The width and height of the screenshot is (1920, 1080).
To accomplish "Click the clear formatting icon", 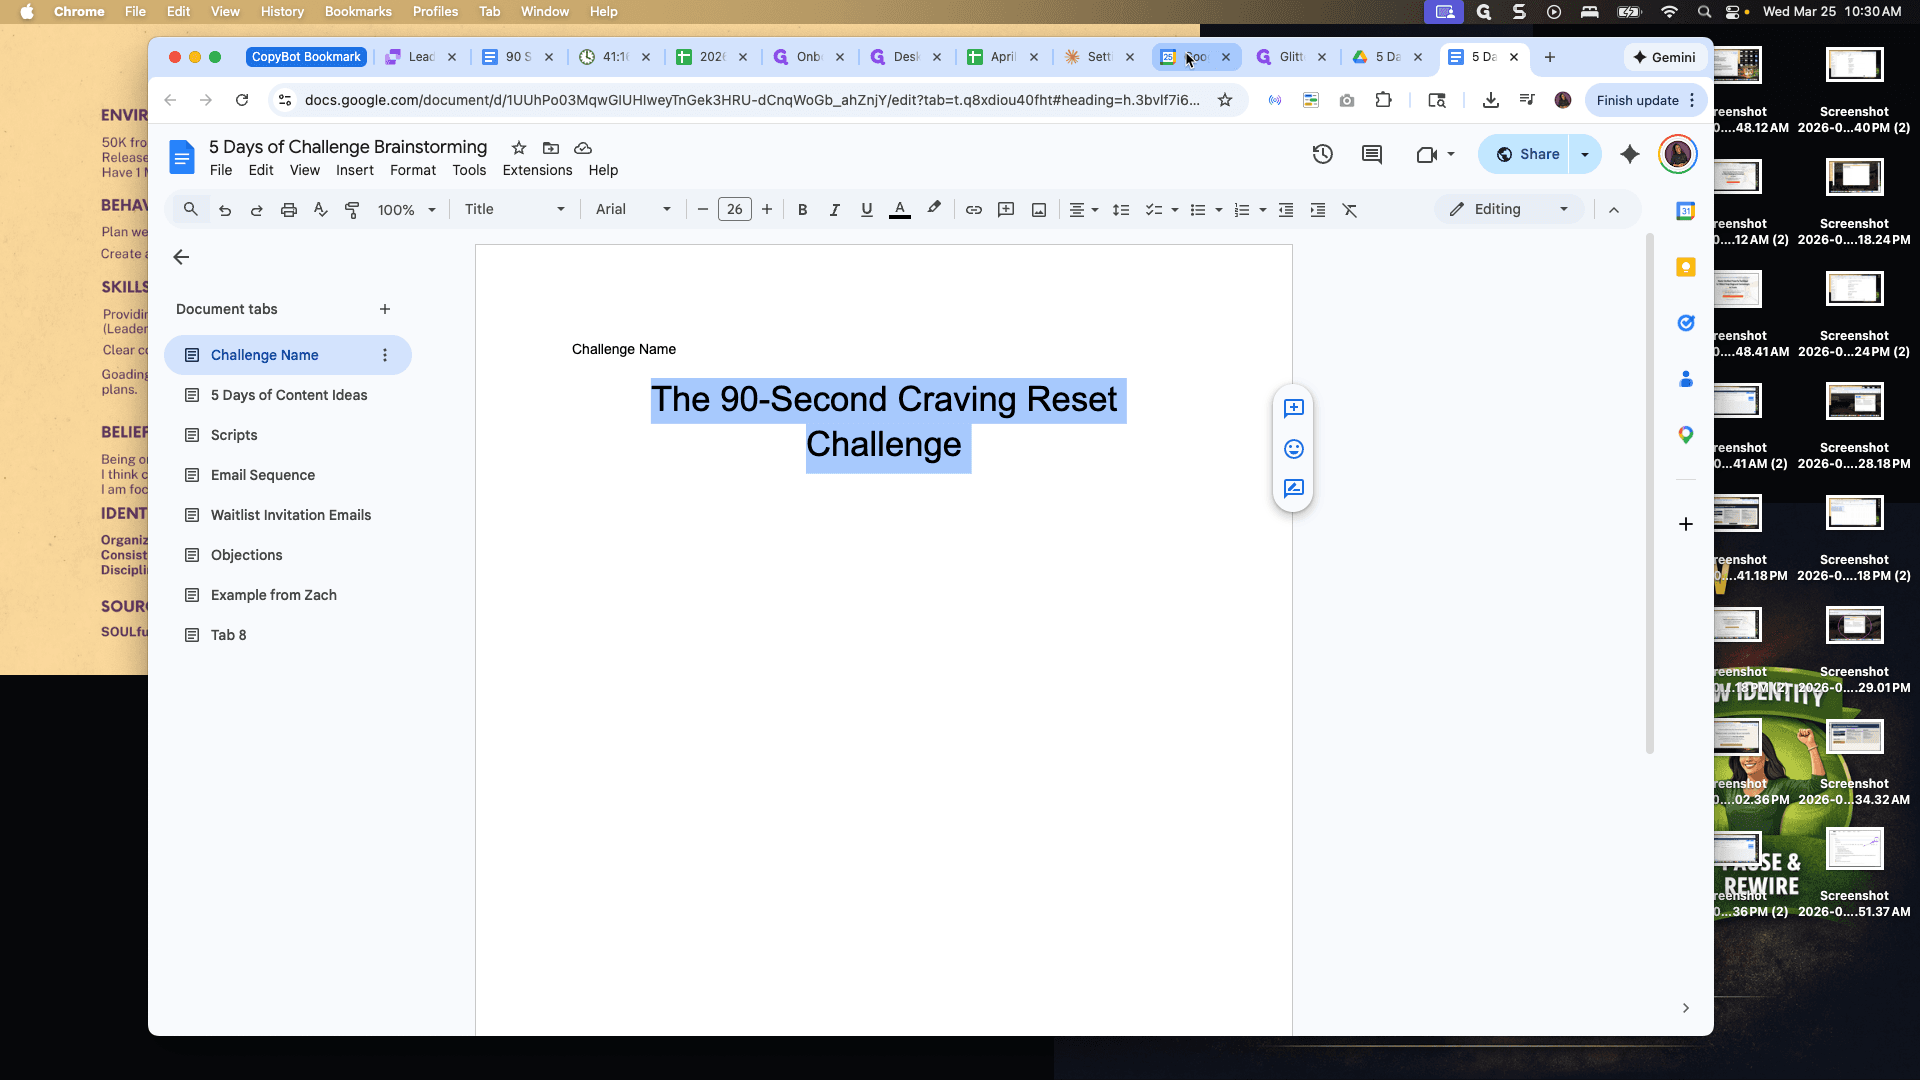I will (x=1350, y=210).
